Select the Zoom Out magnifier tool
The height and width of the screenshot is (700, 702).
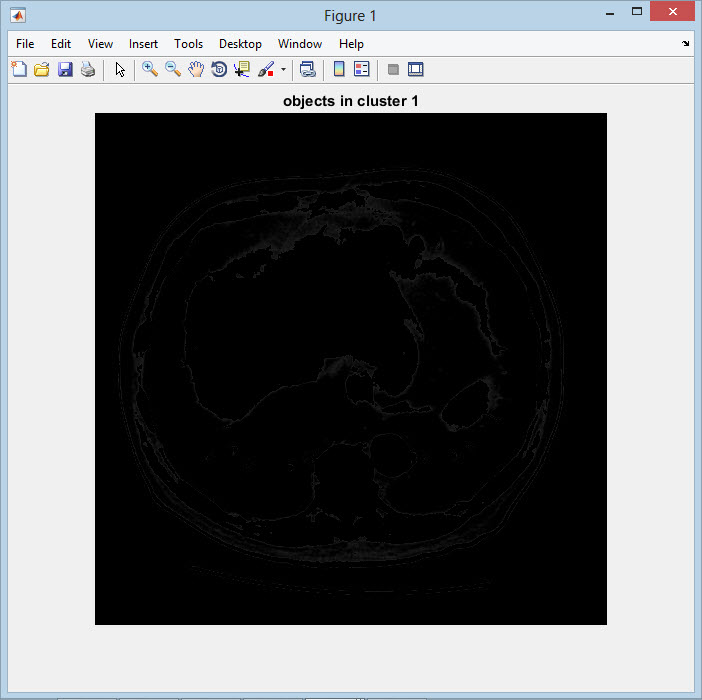pyautogui.click(x=173, y=69)
